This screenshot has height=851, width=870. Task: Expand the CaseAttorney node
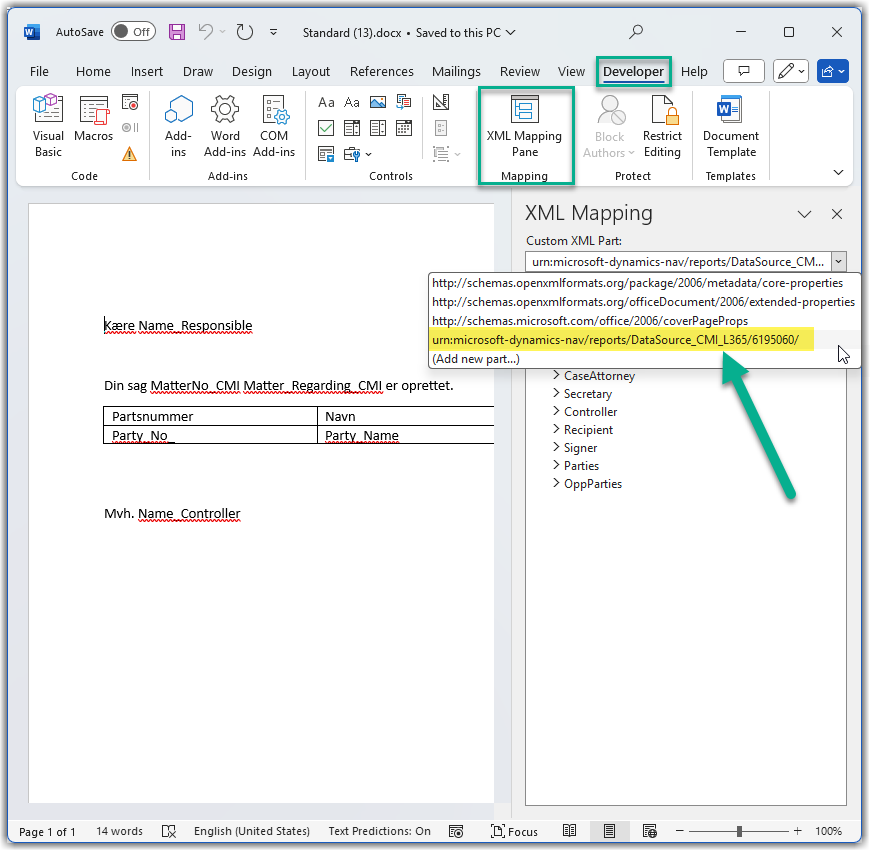(x=557, y=376)
